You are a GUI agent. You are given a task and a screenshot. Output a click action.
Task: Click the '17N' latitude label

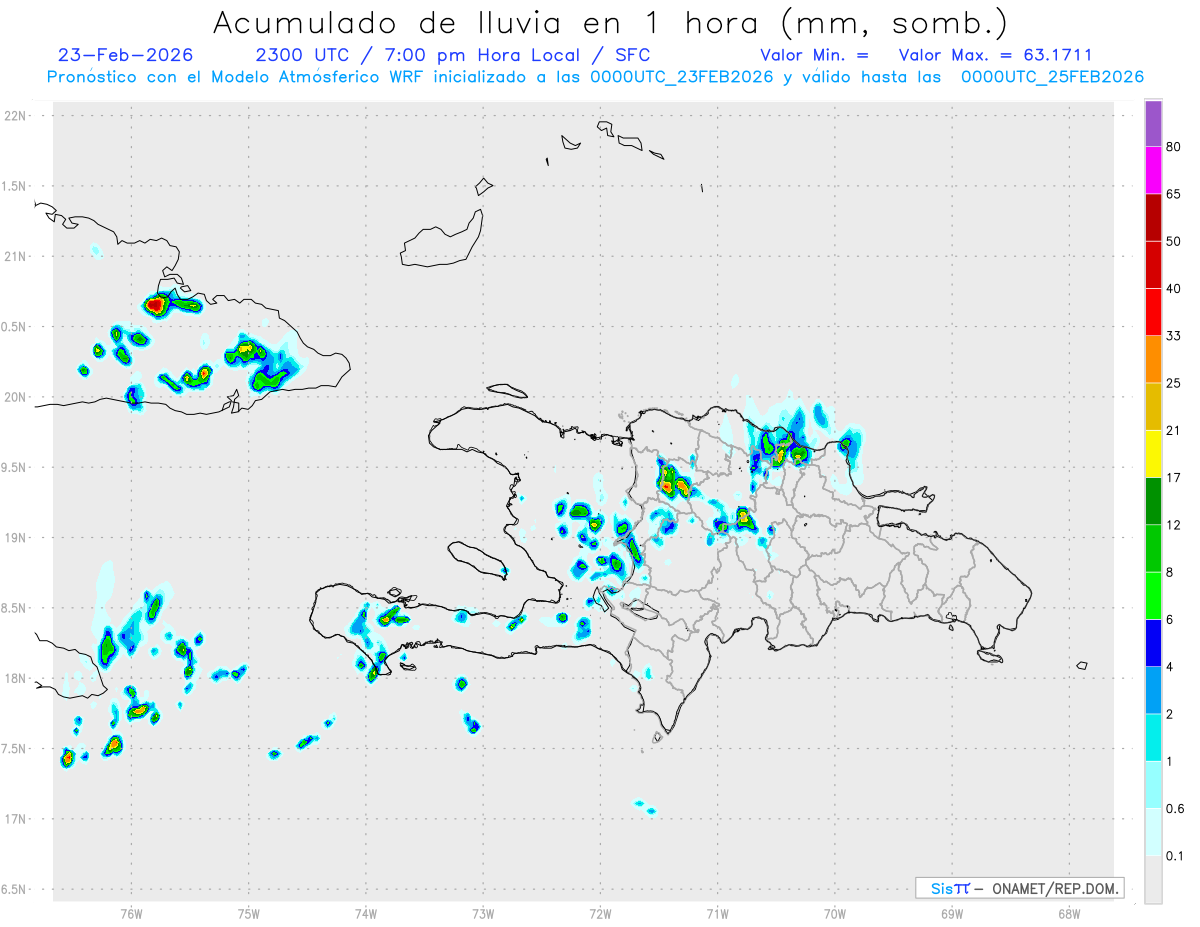pyautogui.click(x=15, y=819)
